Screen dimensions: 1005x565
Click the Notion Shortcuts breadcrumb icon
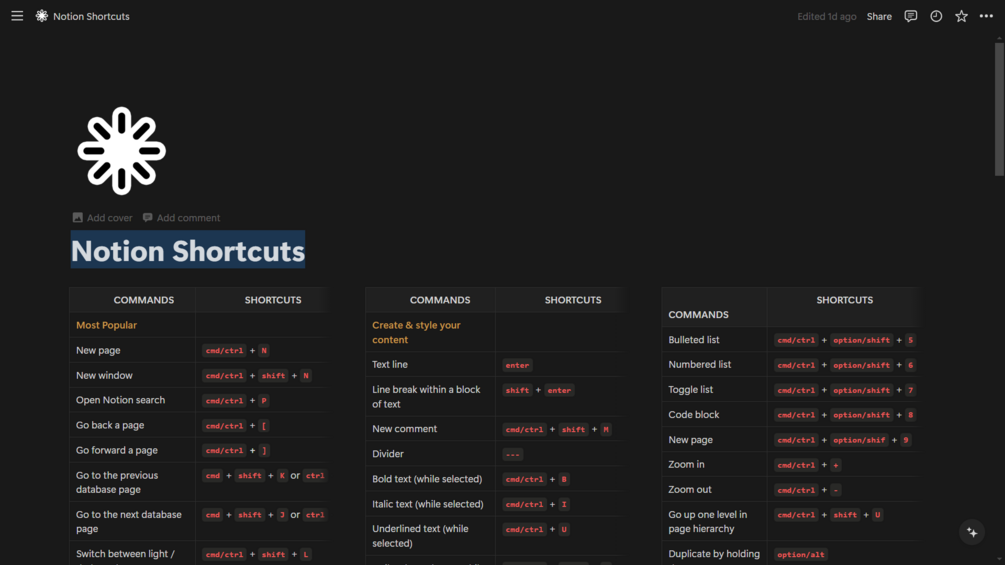[x=42, y=16]
